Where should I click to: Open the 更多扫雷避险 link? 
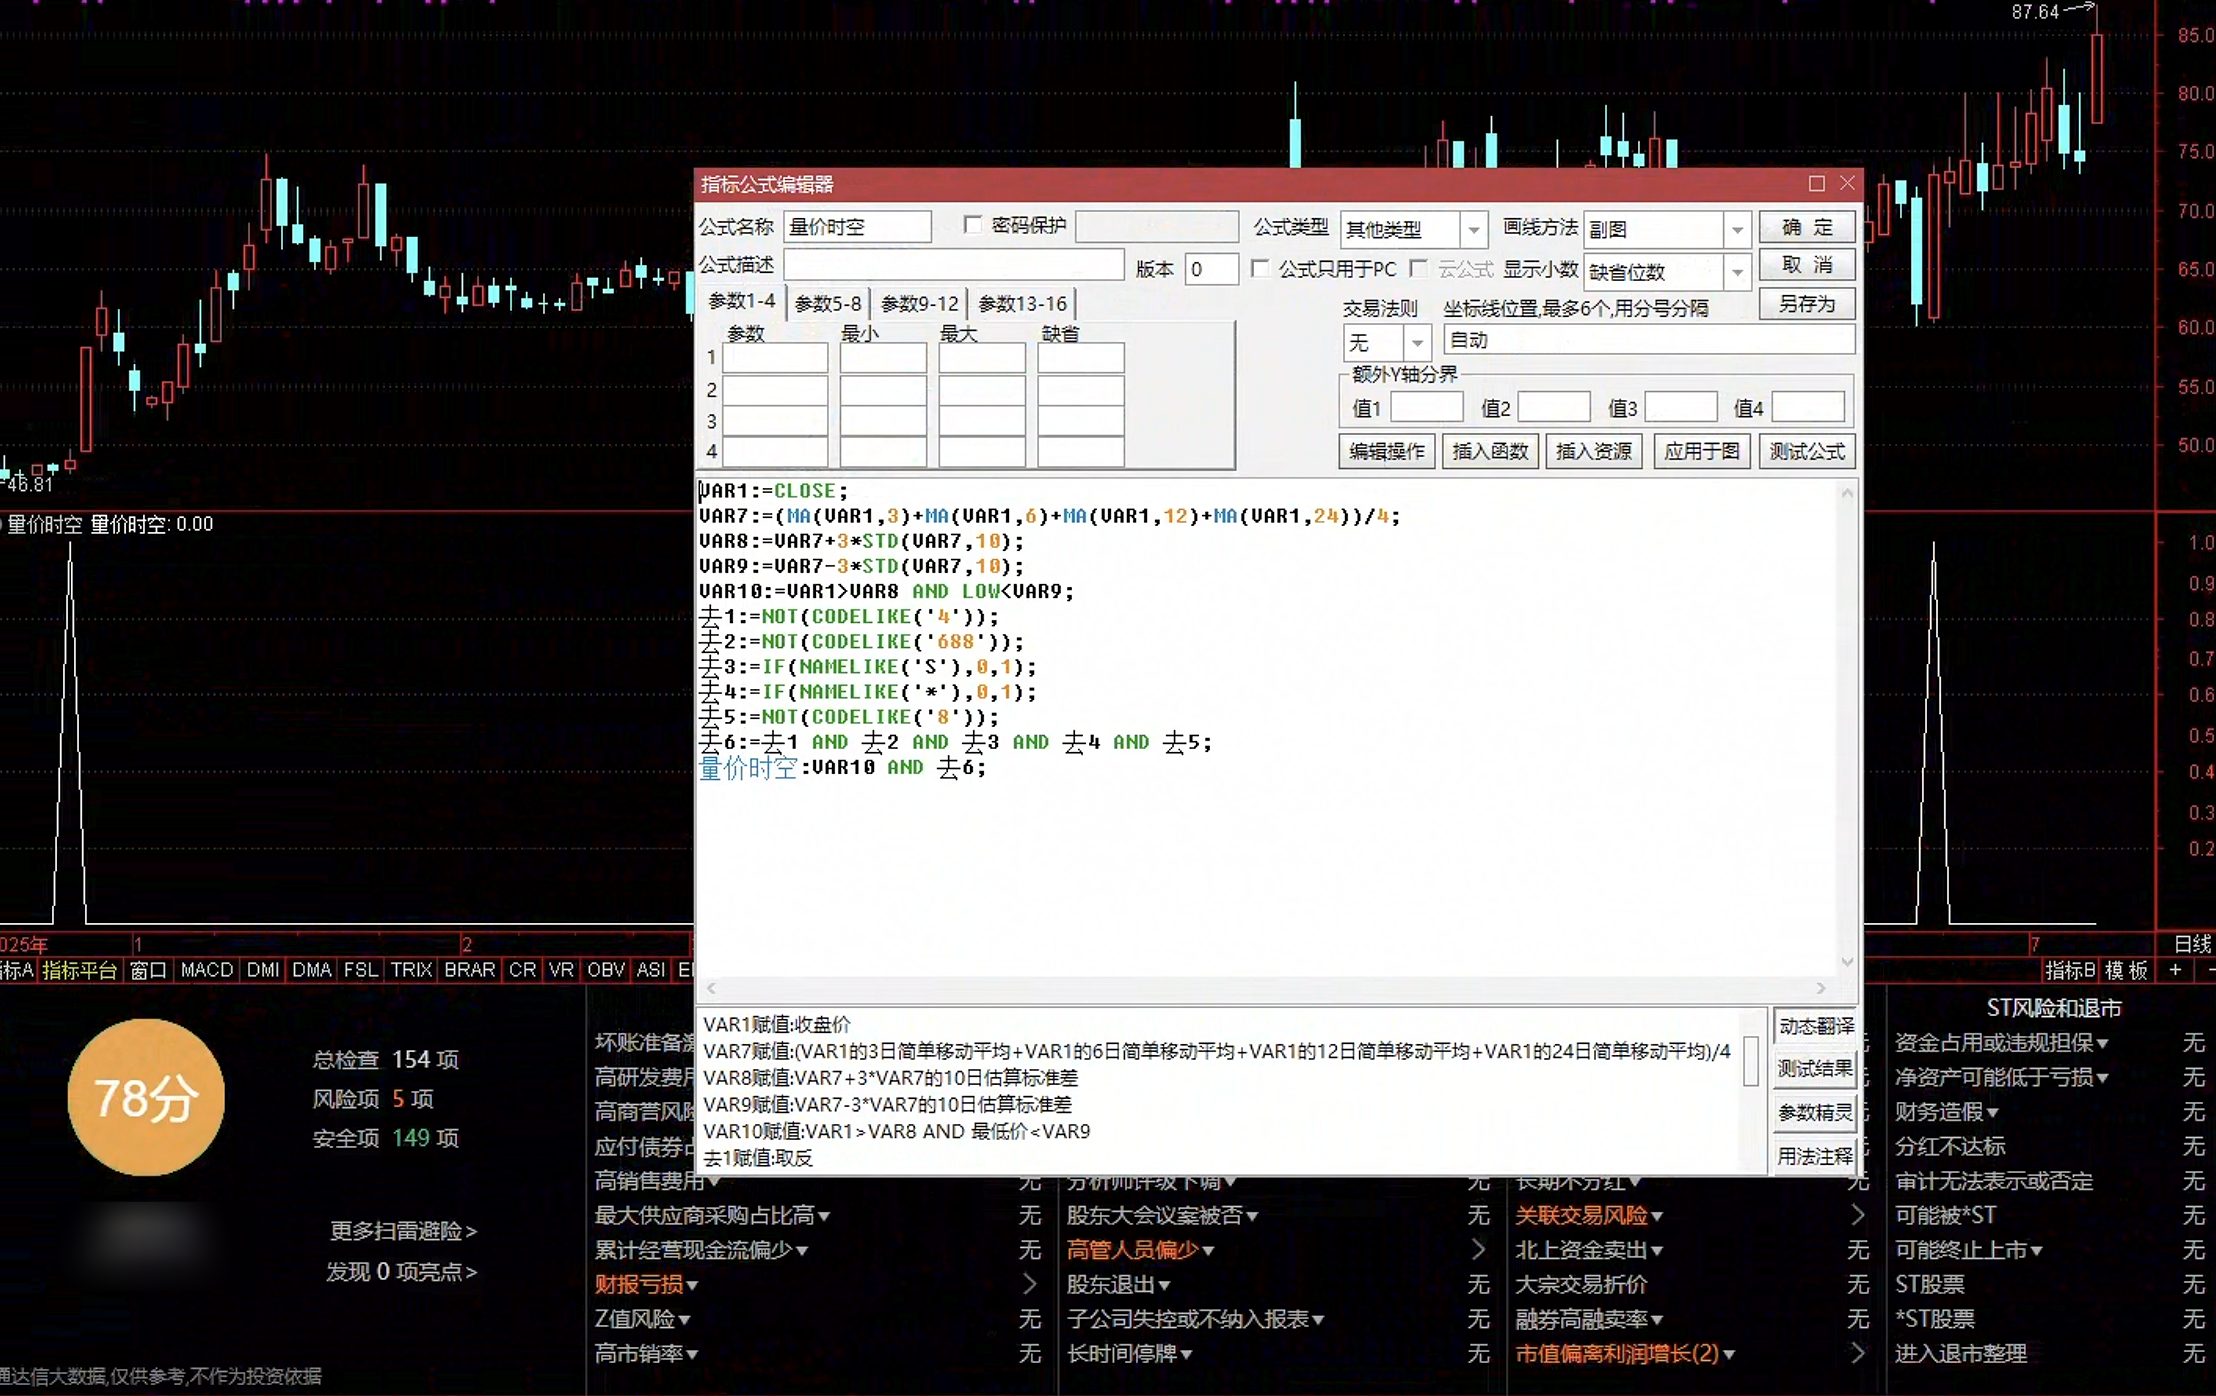coord(403,1231)
